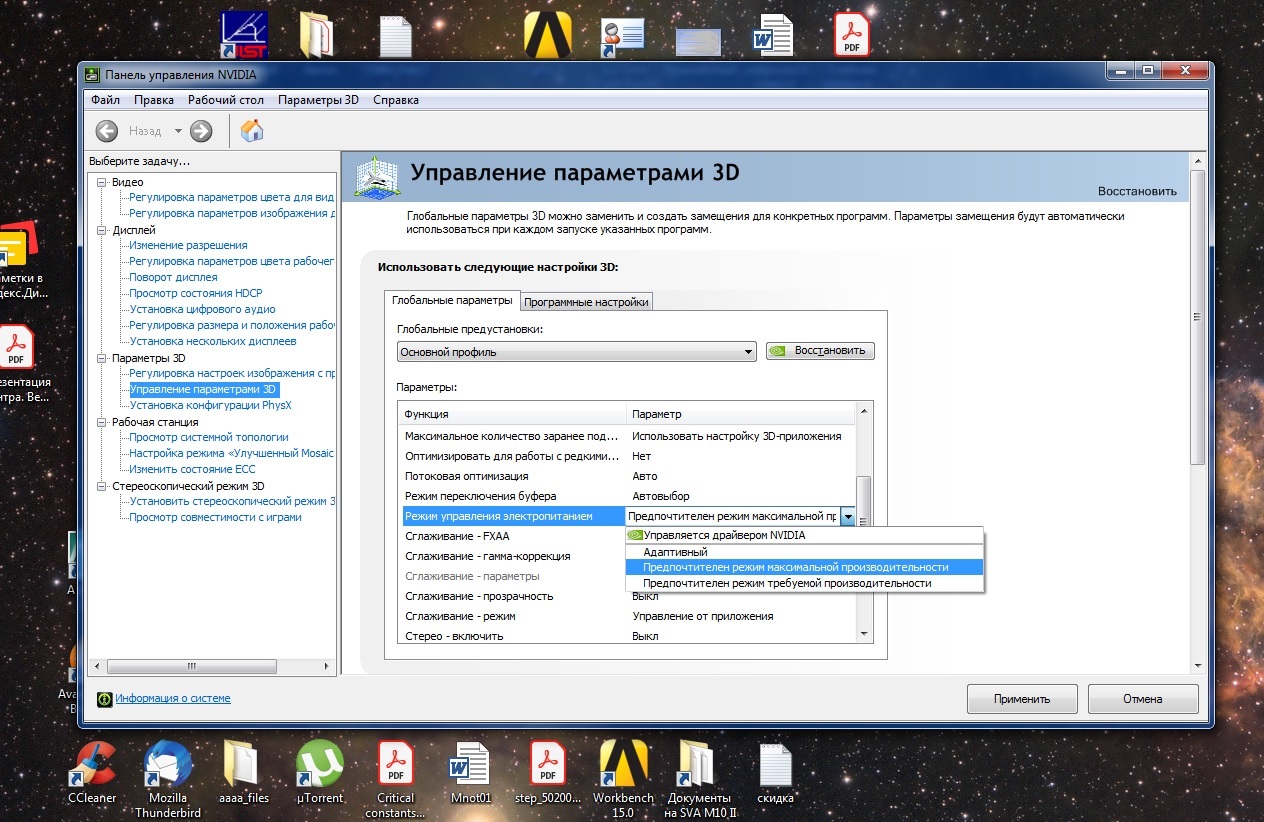Open Просмотр совместимости с играми
Image resolution: width=1264 pixels, height=822 pixels.
215,517
